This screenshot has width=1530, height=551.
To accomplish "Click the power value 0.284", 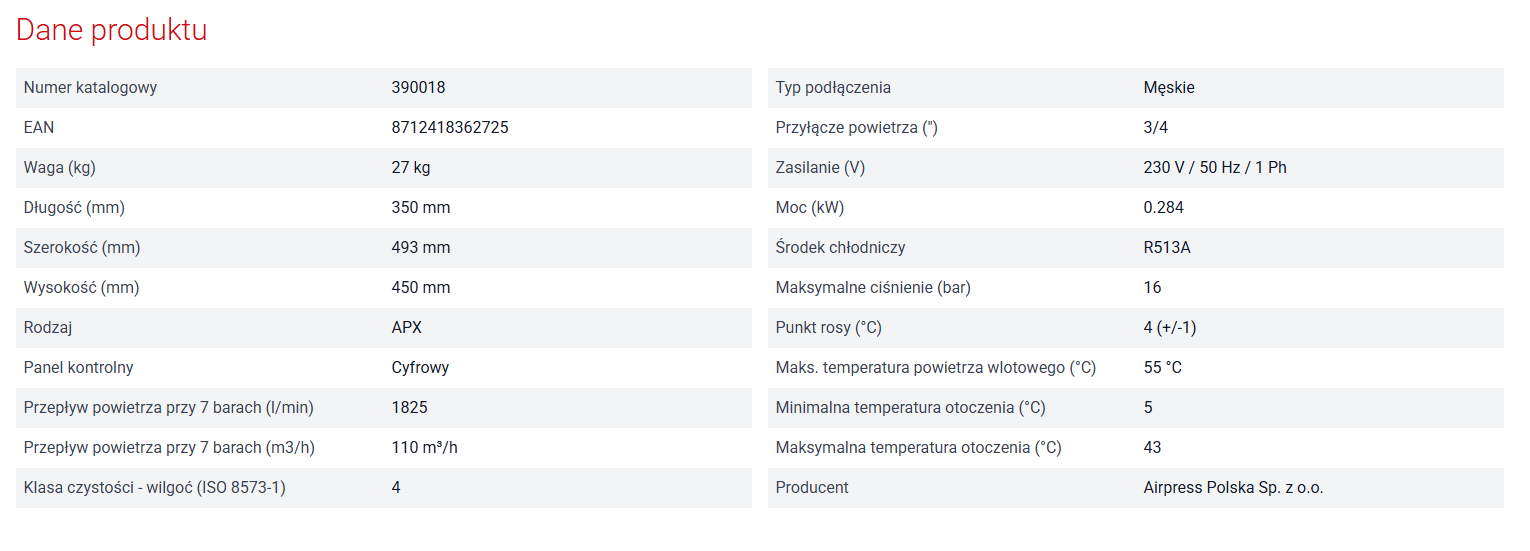I will (x=1163, y=208).
